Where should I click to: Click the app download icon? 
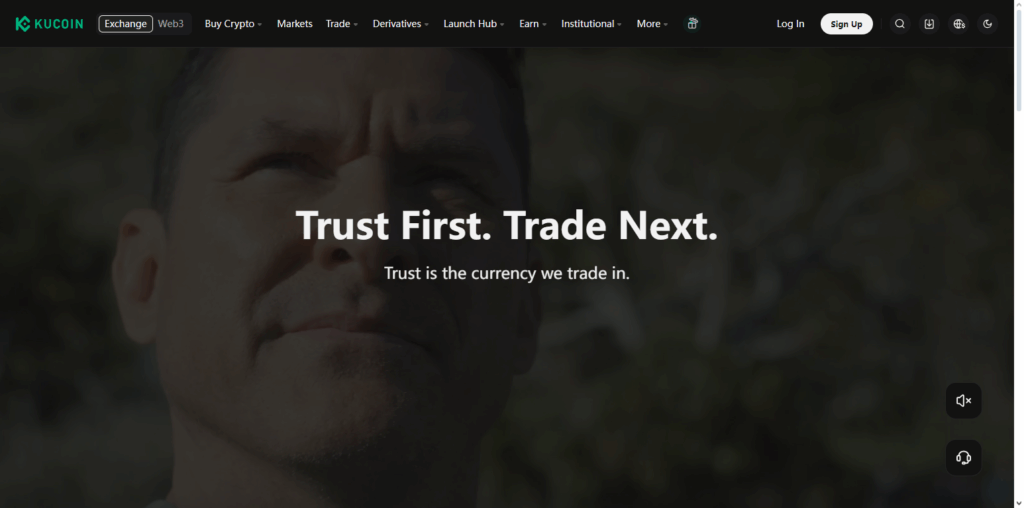[929, 24]
